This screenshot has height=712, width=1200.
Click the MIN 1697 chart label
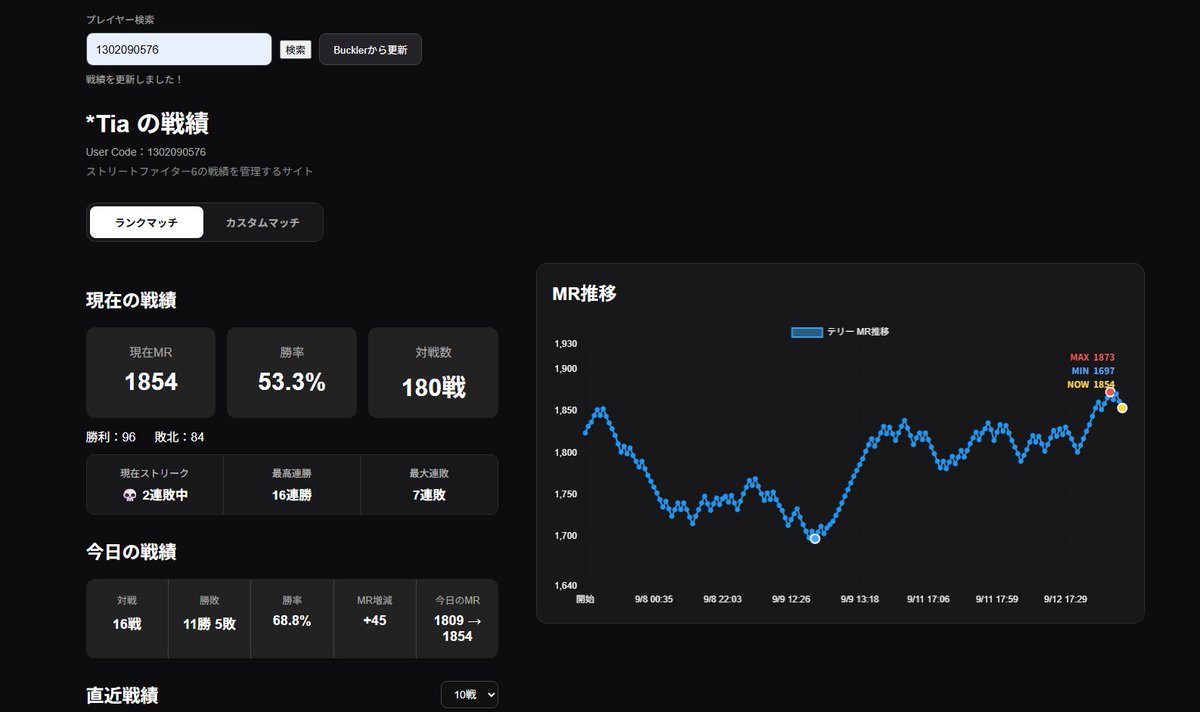coord(1093,371)
